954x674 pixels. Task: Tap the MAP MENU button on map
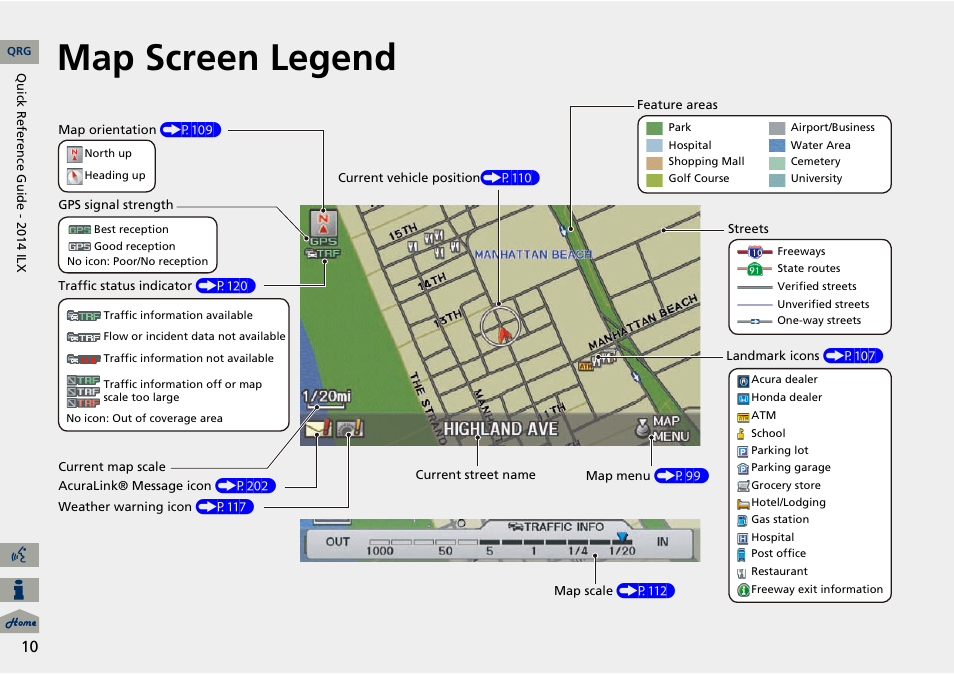pos(663,429)
